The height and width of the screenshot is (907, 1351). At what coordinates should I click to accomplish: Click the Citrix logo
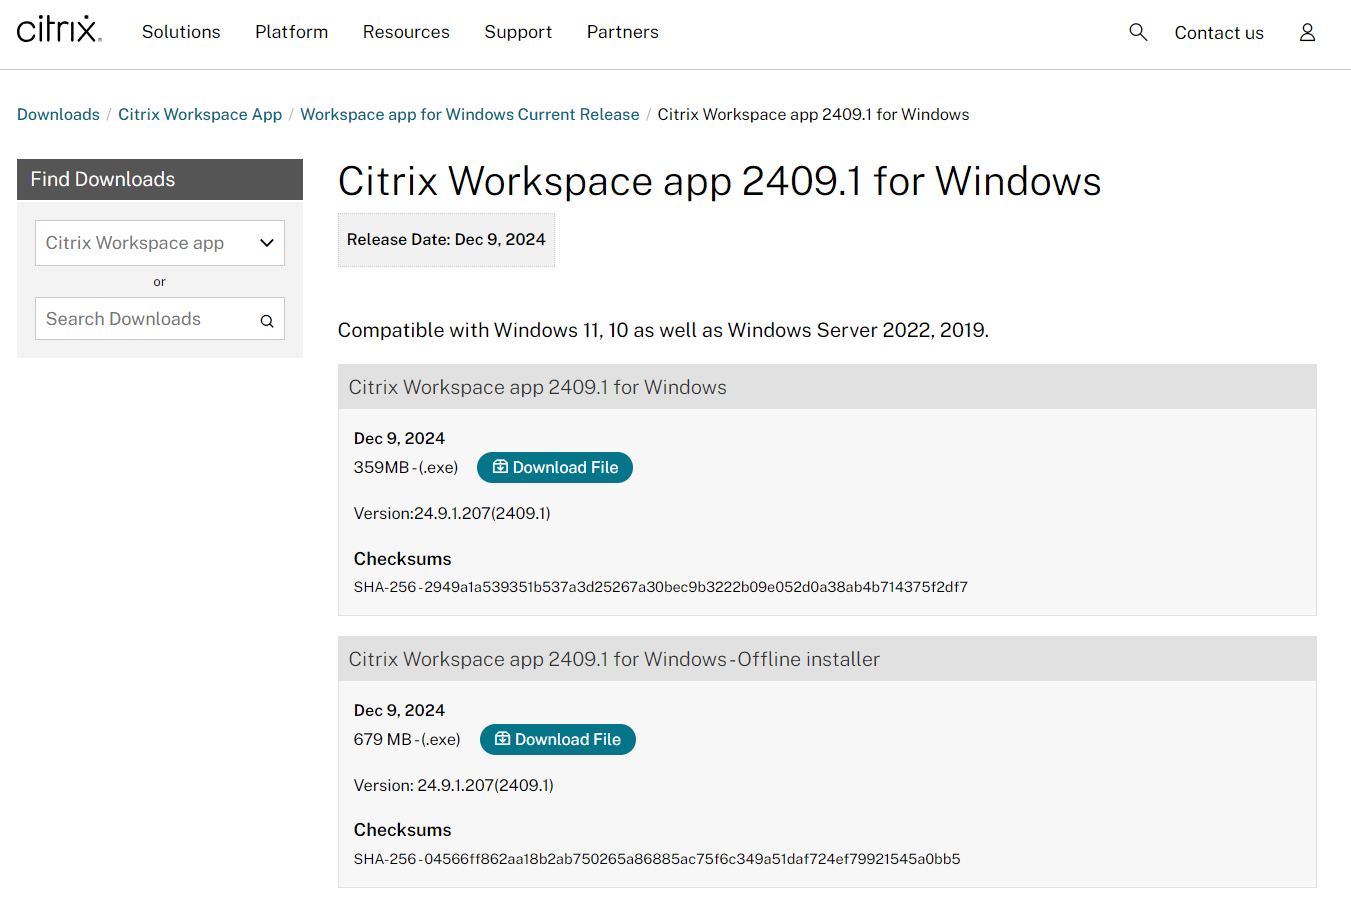pyautogui.click(x=59, y=29)
